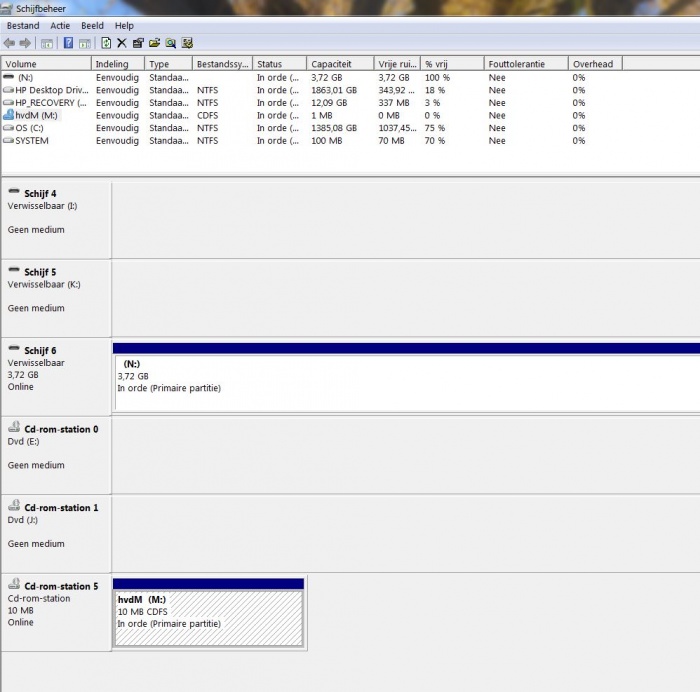
Task: Click the open folder toolbar icon
Action: [154, 43]
